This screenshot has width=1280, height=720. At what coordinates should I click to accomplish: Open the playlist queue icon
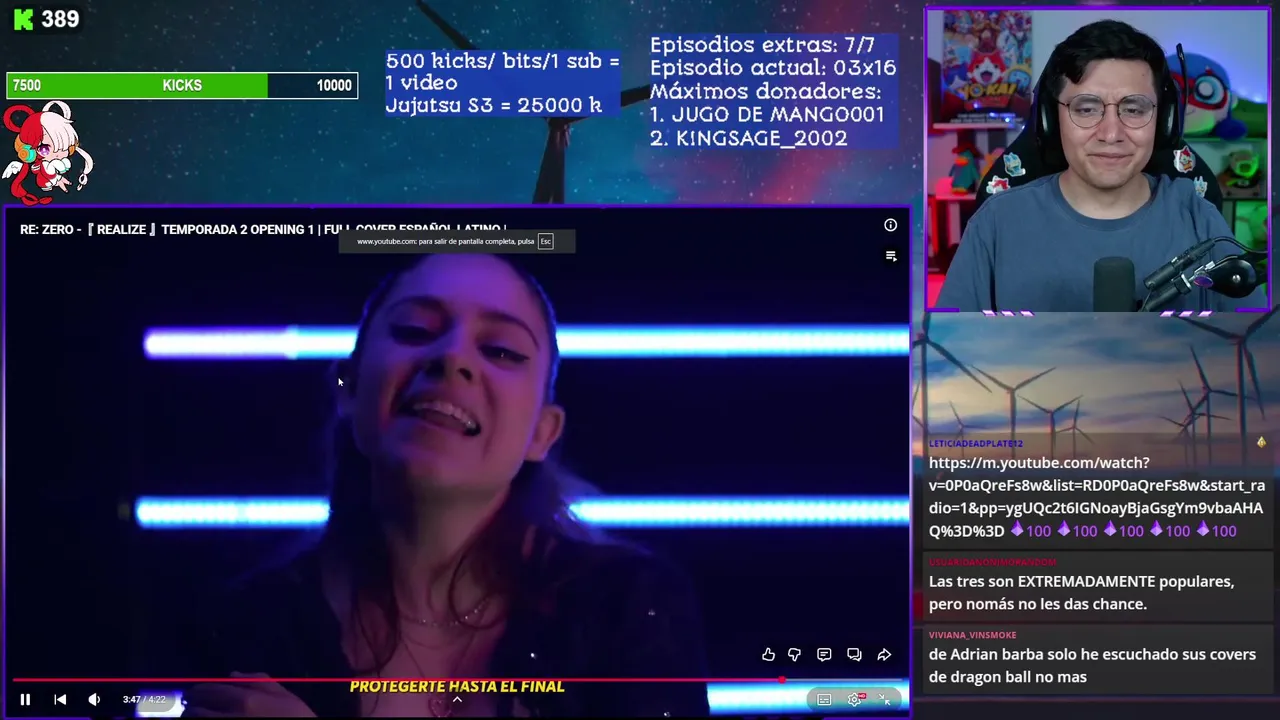(891, 256)
